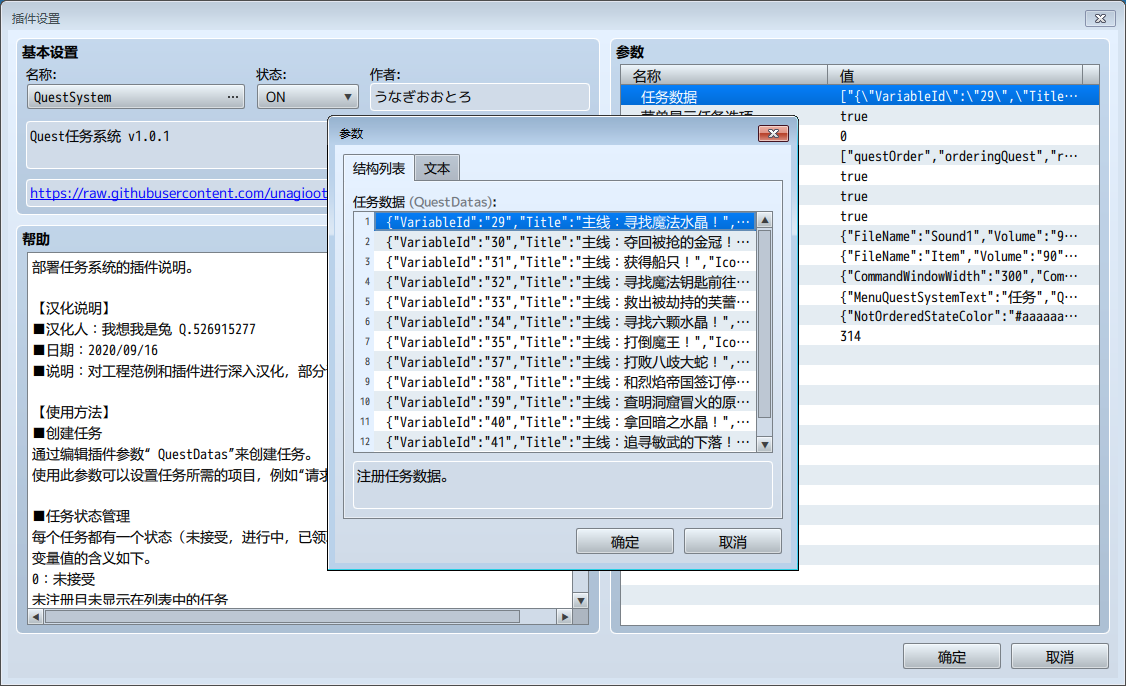This screenshot has height=686, width=1126.
Task: Click 确定 in the 参数 dialog
Action: 624,542
